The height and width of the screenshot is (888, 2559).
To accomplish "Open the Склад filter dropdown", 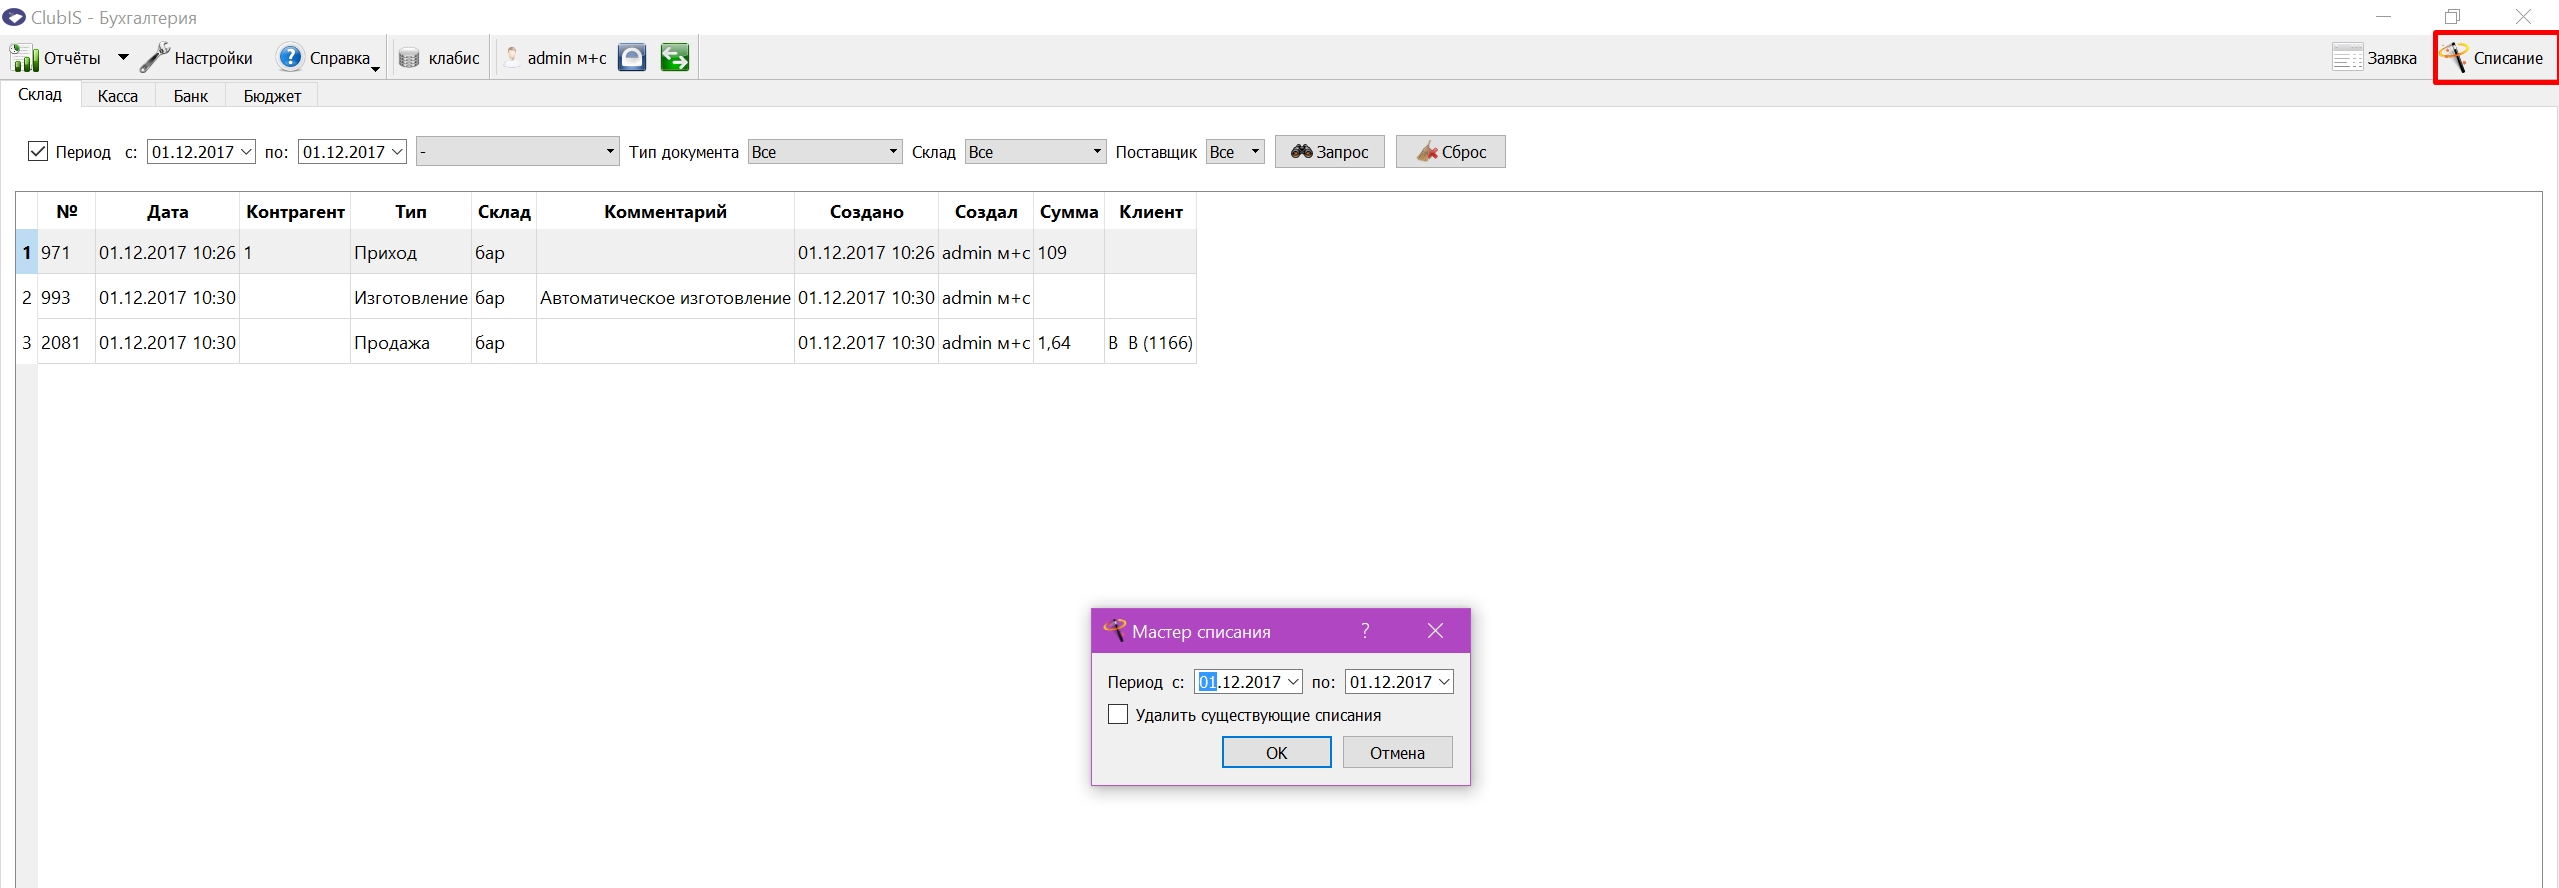I will (1035, 152).
